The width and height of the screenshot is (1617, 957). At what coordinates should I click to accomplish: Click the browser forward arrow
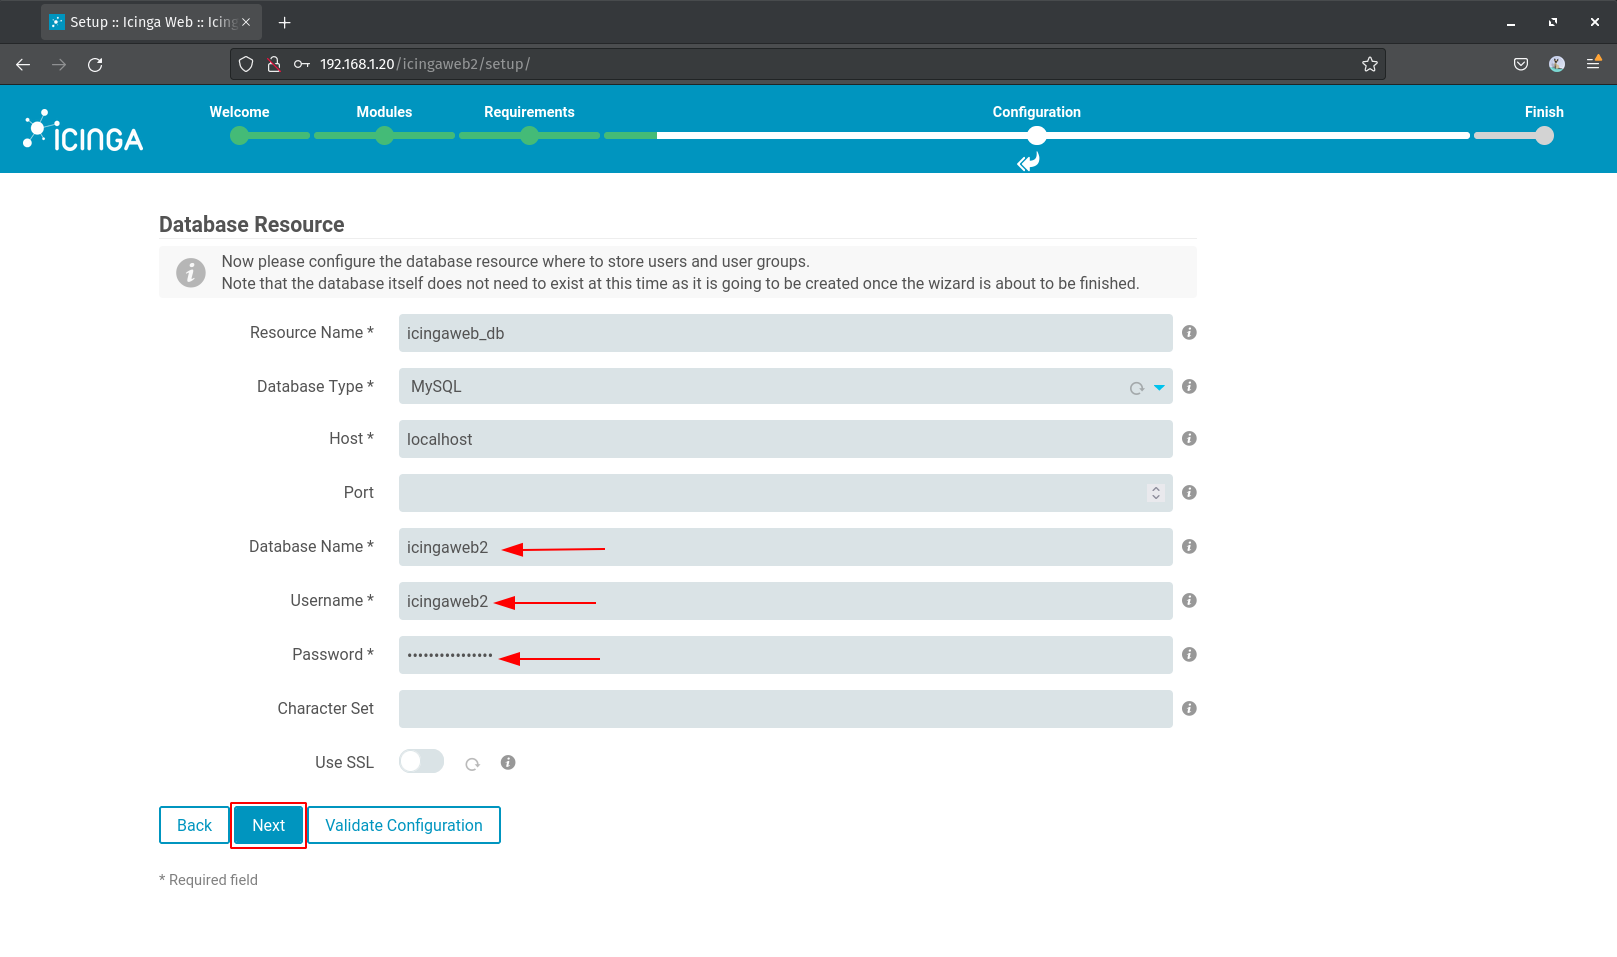[59, 64]
